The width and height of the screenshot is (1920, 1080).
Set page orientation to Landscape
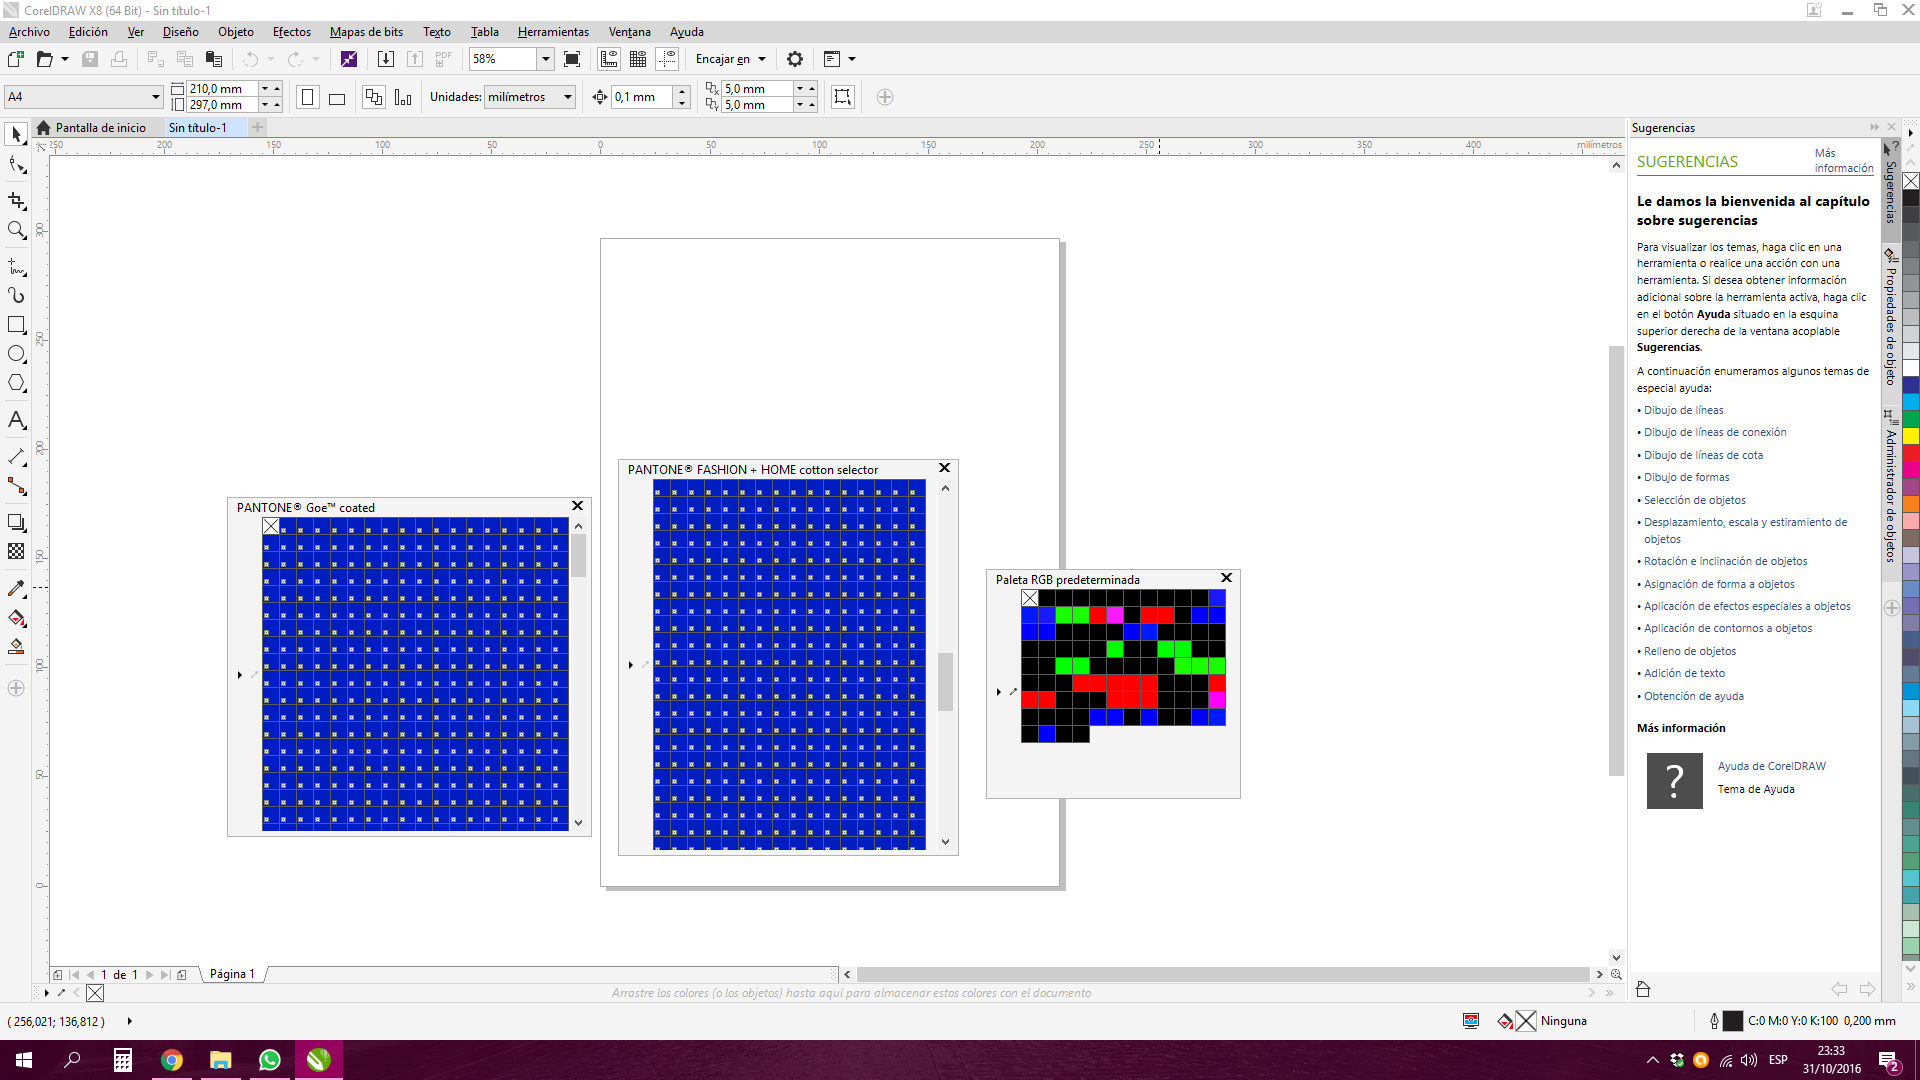tap(337, 97)
